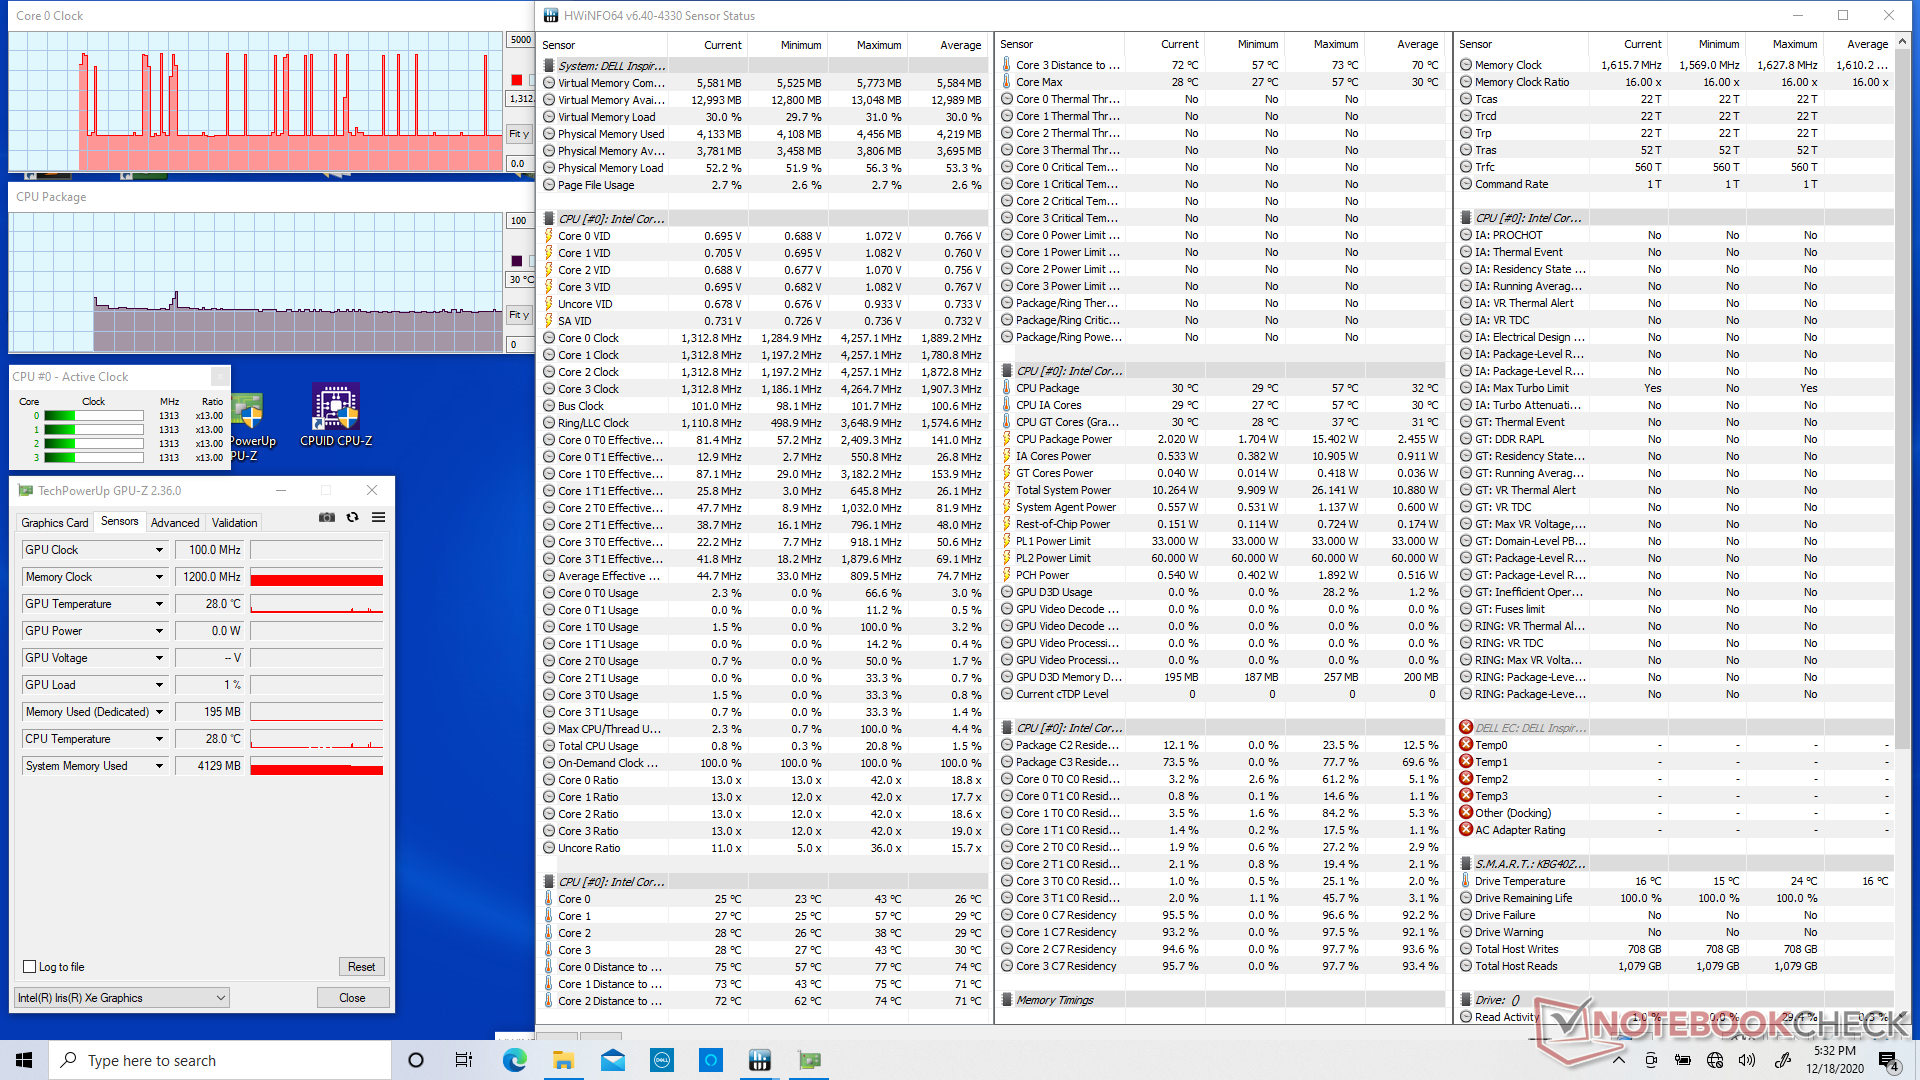The width and height of the screenshot is (1920, 1080).
Task: Launch Microsoft Edge from the taskbar
Action: click(x=514, y=1060)
